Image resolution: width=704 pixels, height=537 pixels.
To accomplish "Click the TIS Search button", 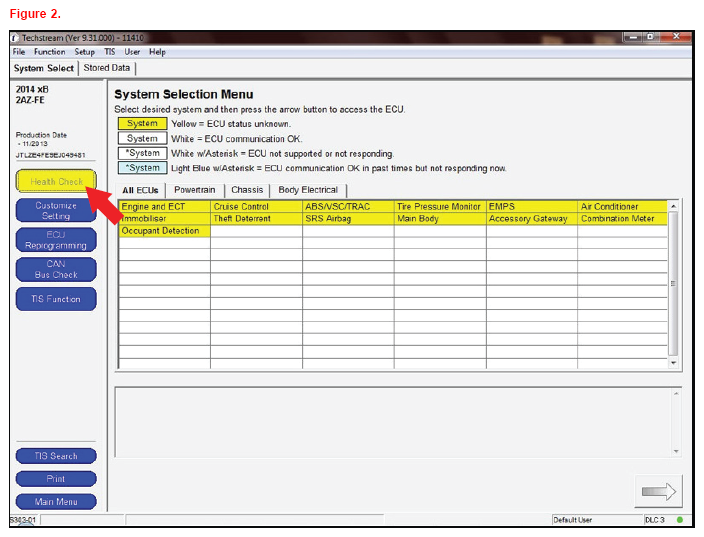I will click(56, 456).
